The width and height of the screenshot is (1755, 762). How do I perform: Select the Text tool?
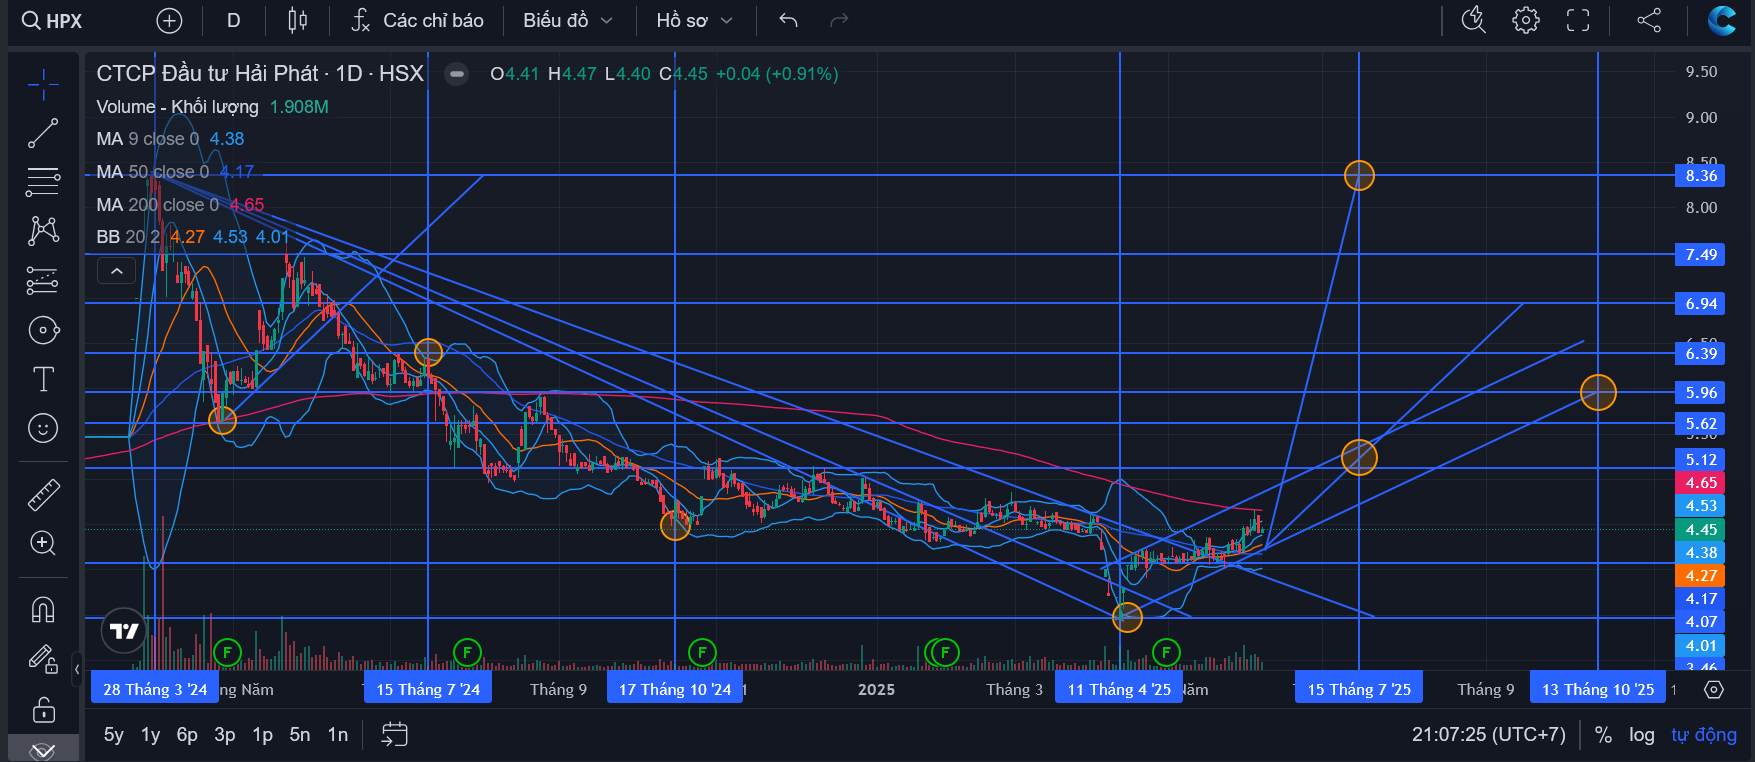[x=43, y=379]
